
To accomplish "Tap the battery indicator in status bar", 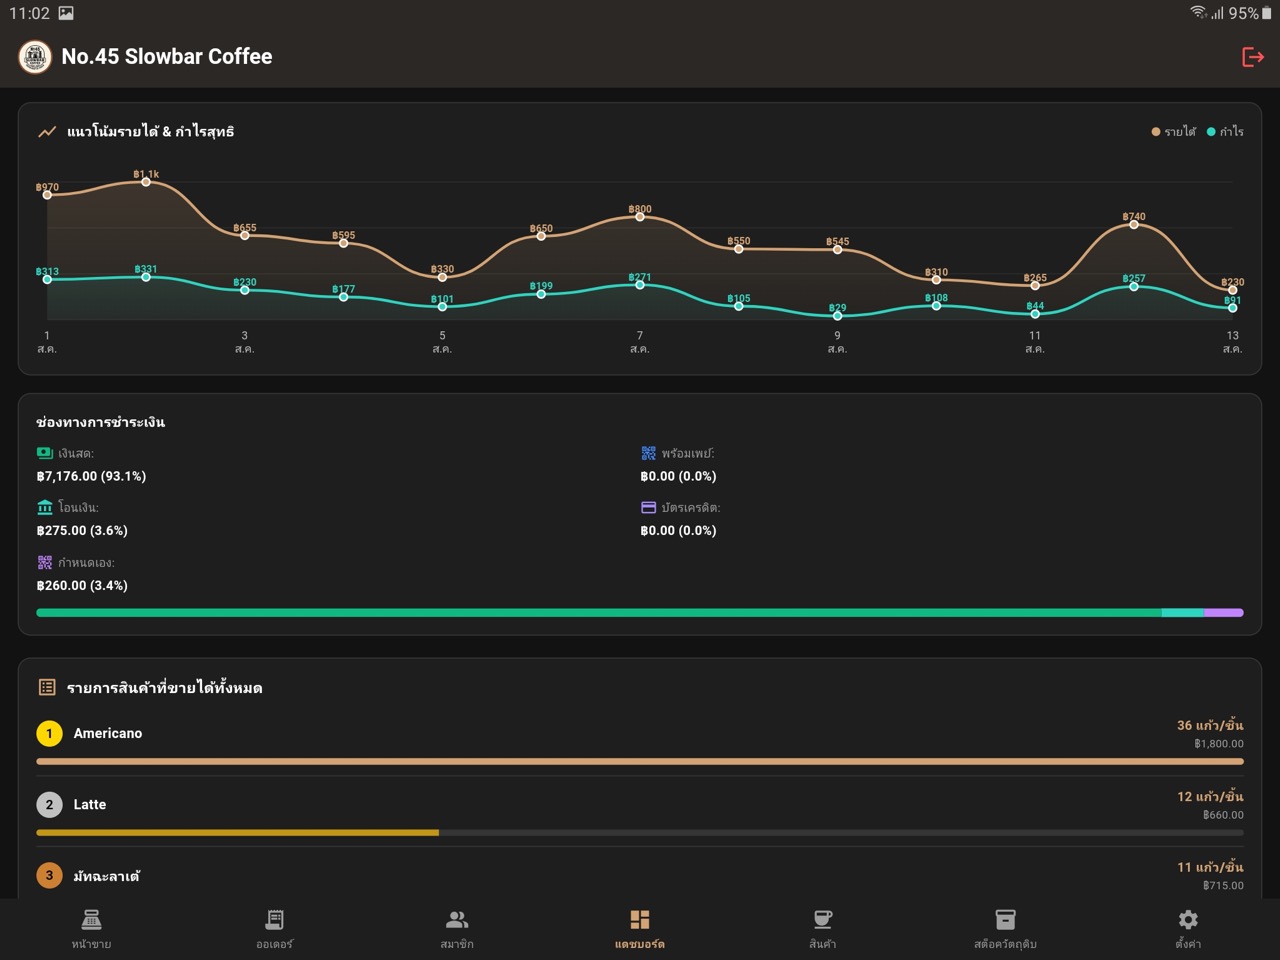I will pyautogui.click(x=1267, y=13).
